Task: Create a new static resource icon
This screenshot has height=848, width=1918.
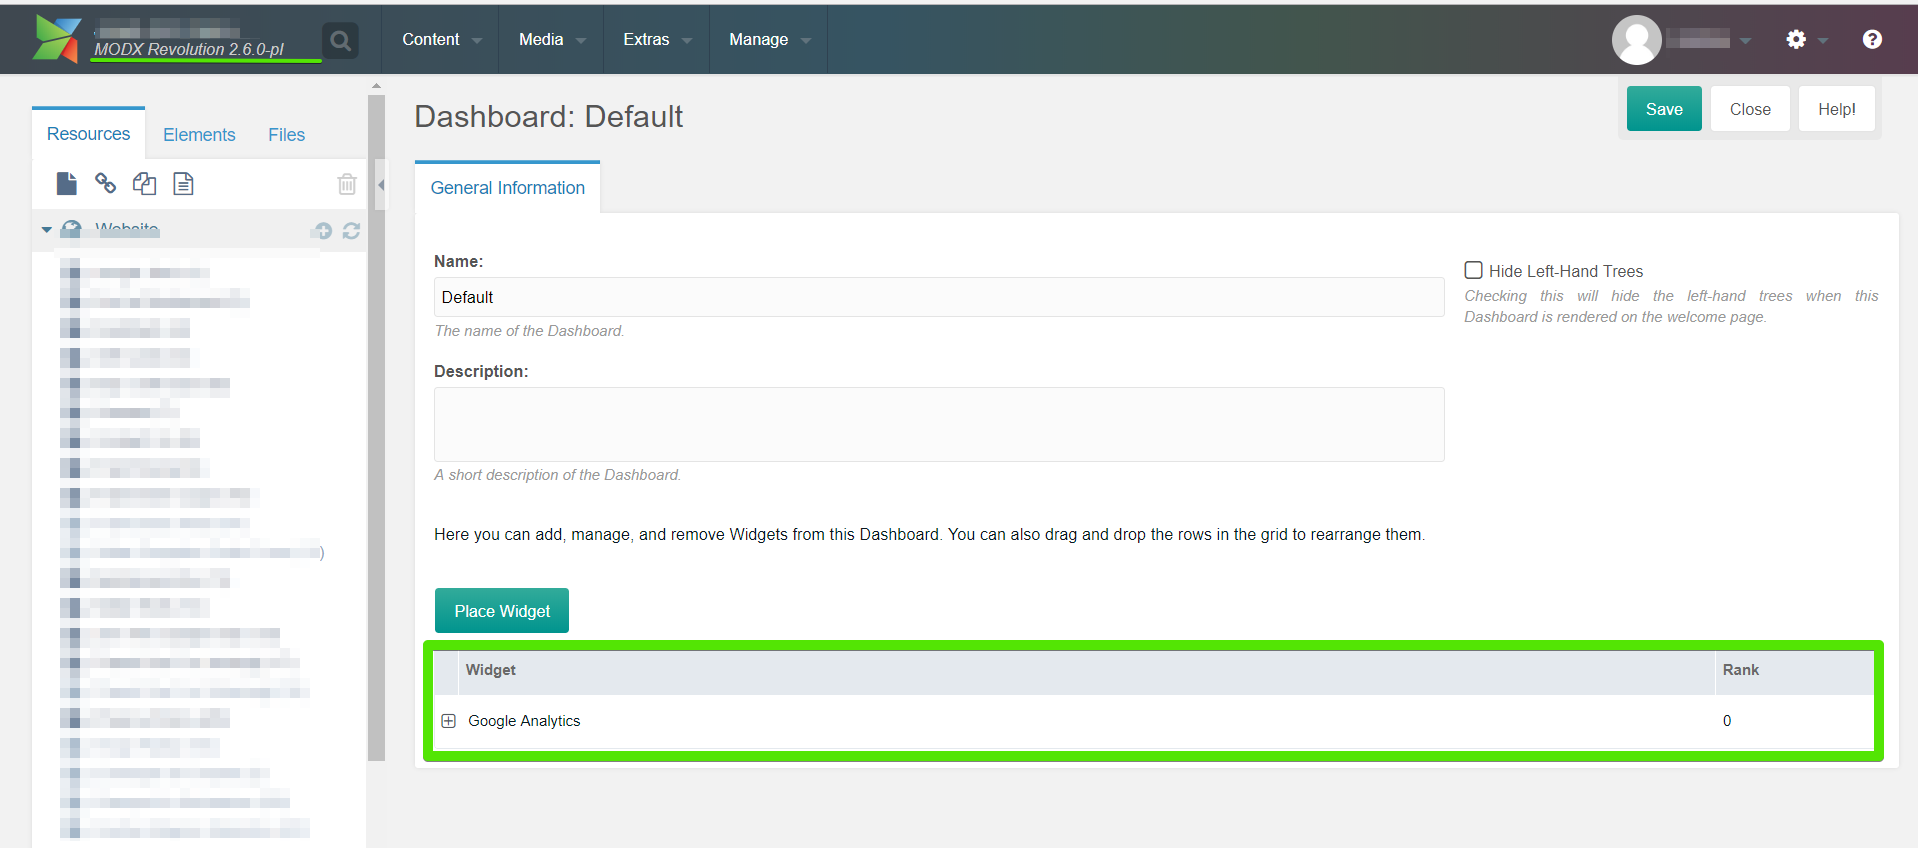Action: [183, 183]
